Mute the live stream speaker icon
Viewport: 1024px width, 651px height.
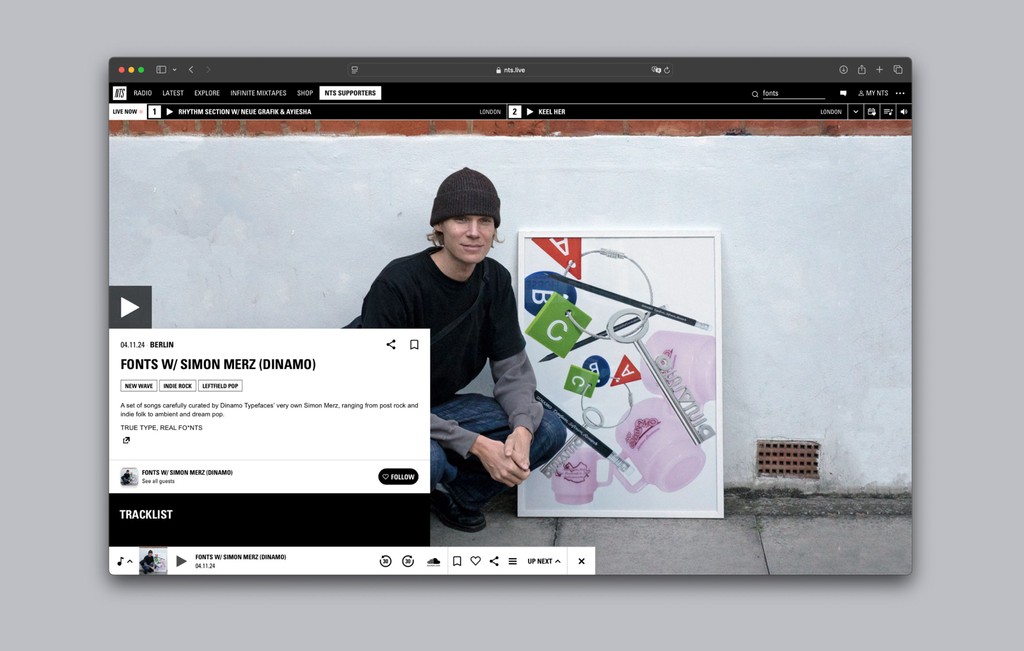(904, 111)
